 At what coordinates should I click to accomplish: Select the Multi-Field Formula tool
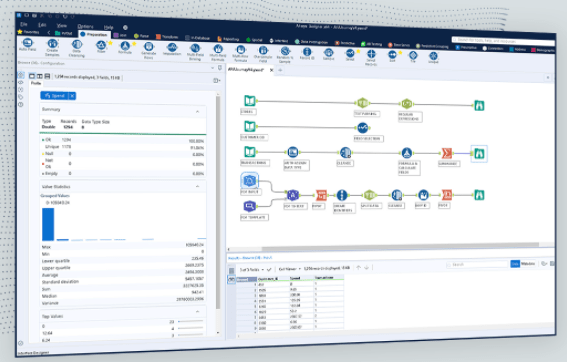click(x=218, y=52)
